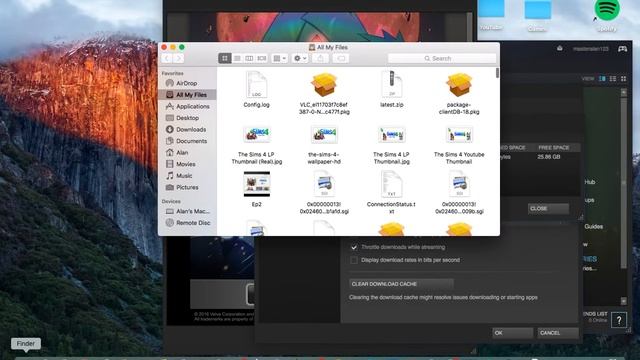The image size is (640, 360).
Task: Select Remote Disc in the sidebar
Action: coord(187,223)
